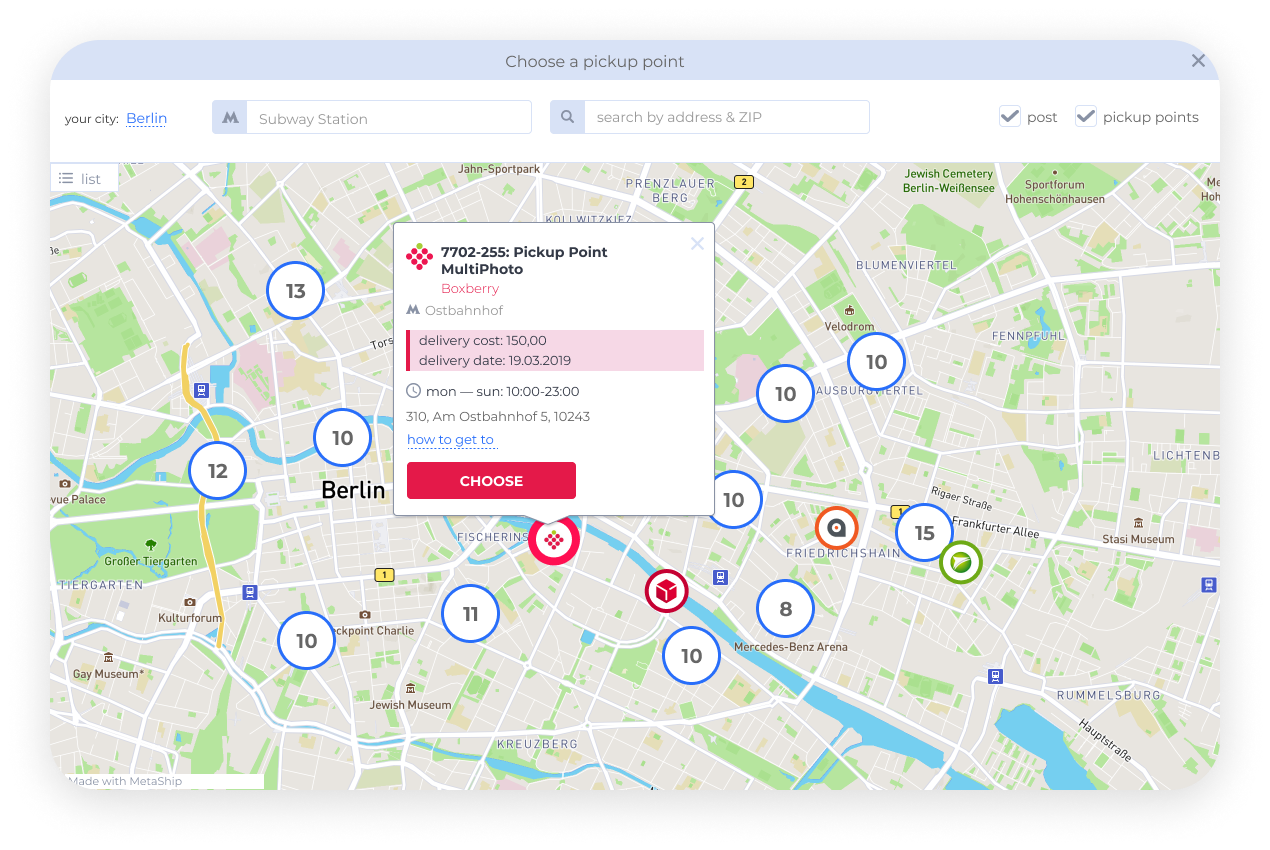Click the orange circle pickup marker
This screenshot has width=1270, height=850.
837,528
